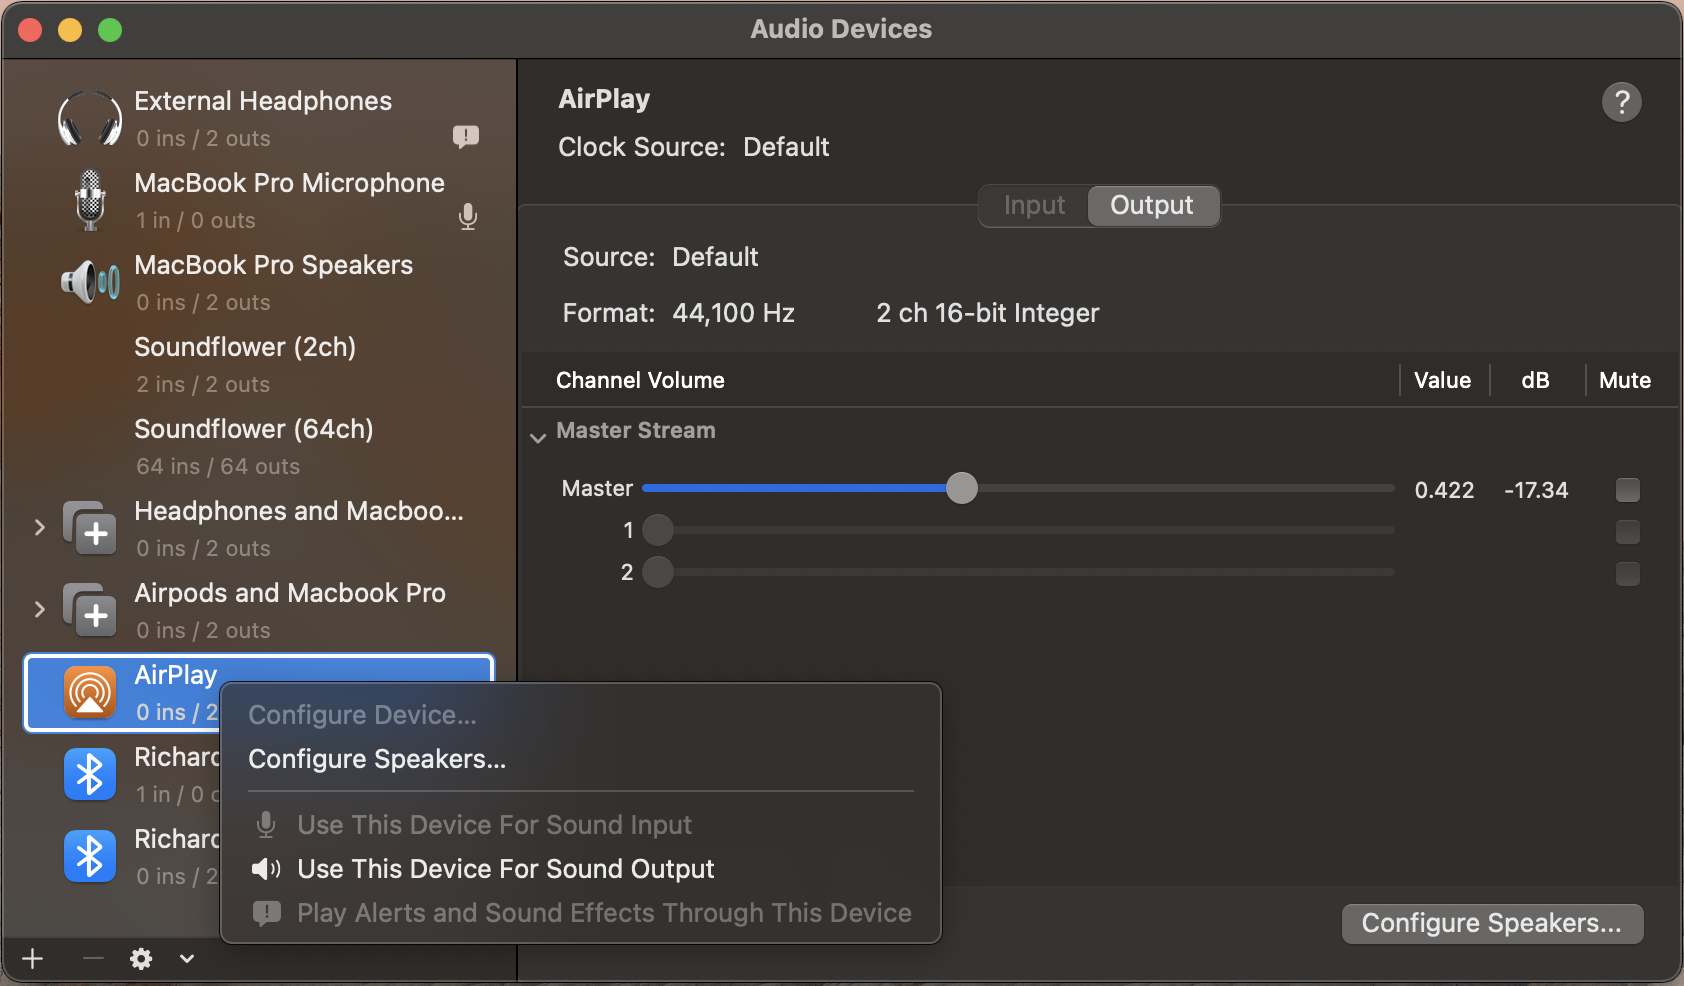
Task: Expand the Headphones and Macbook aggregate device
Action: [40, 527]
